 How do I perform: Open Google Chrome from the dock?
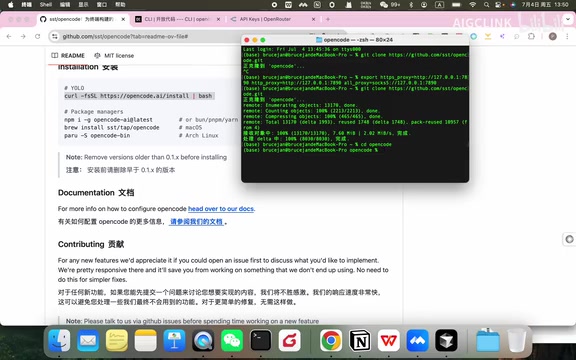click(x=331, y=340)
